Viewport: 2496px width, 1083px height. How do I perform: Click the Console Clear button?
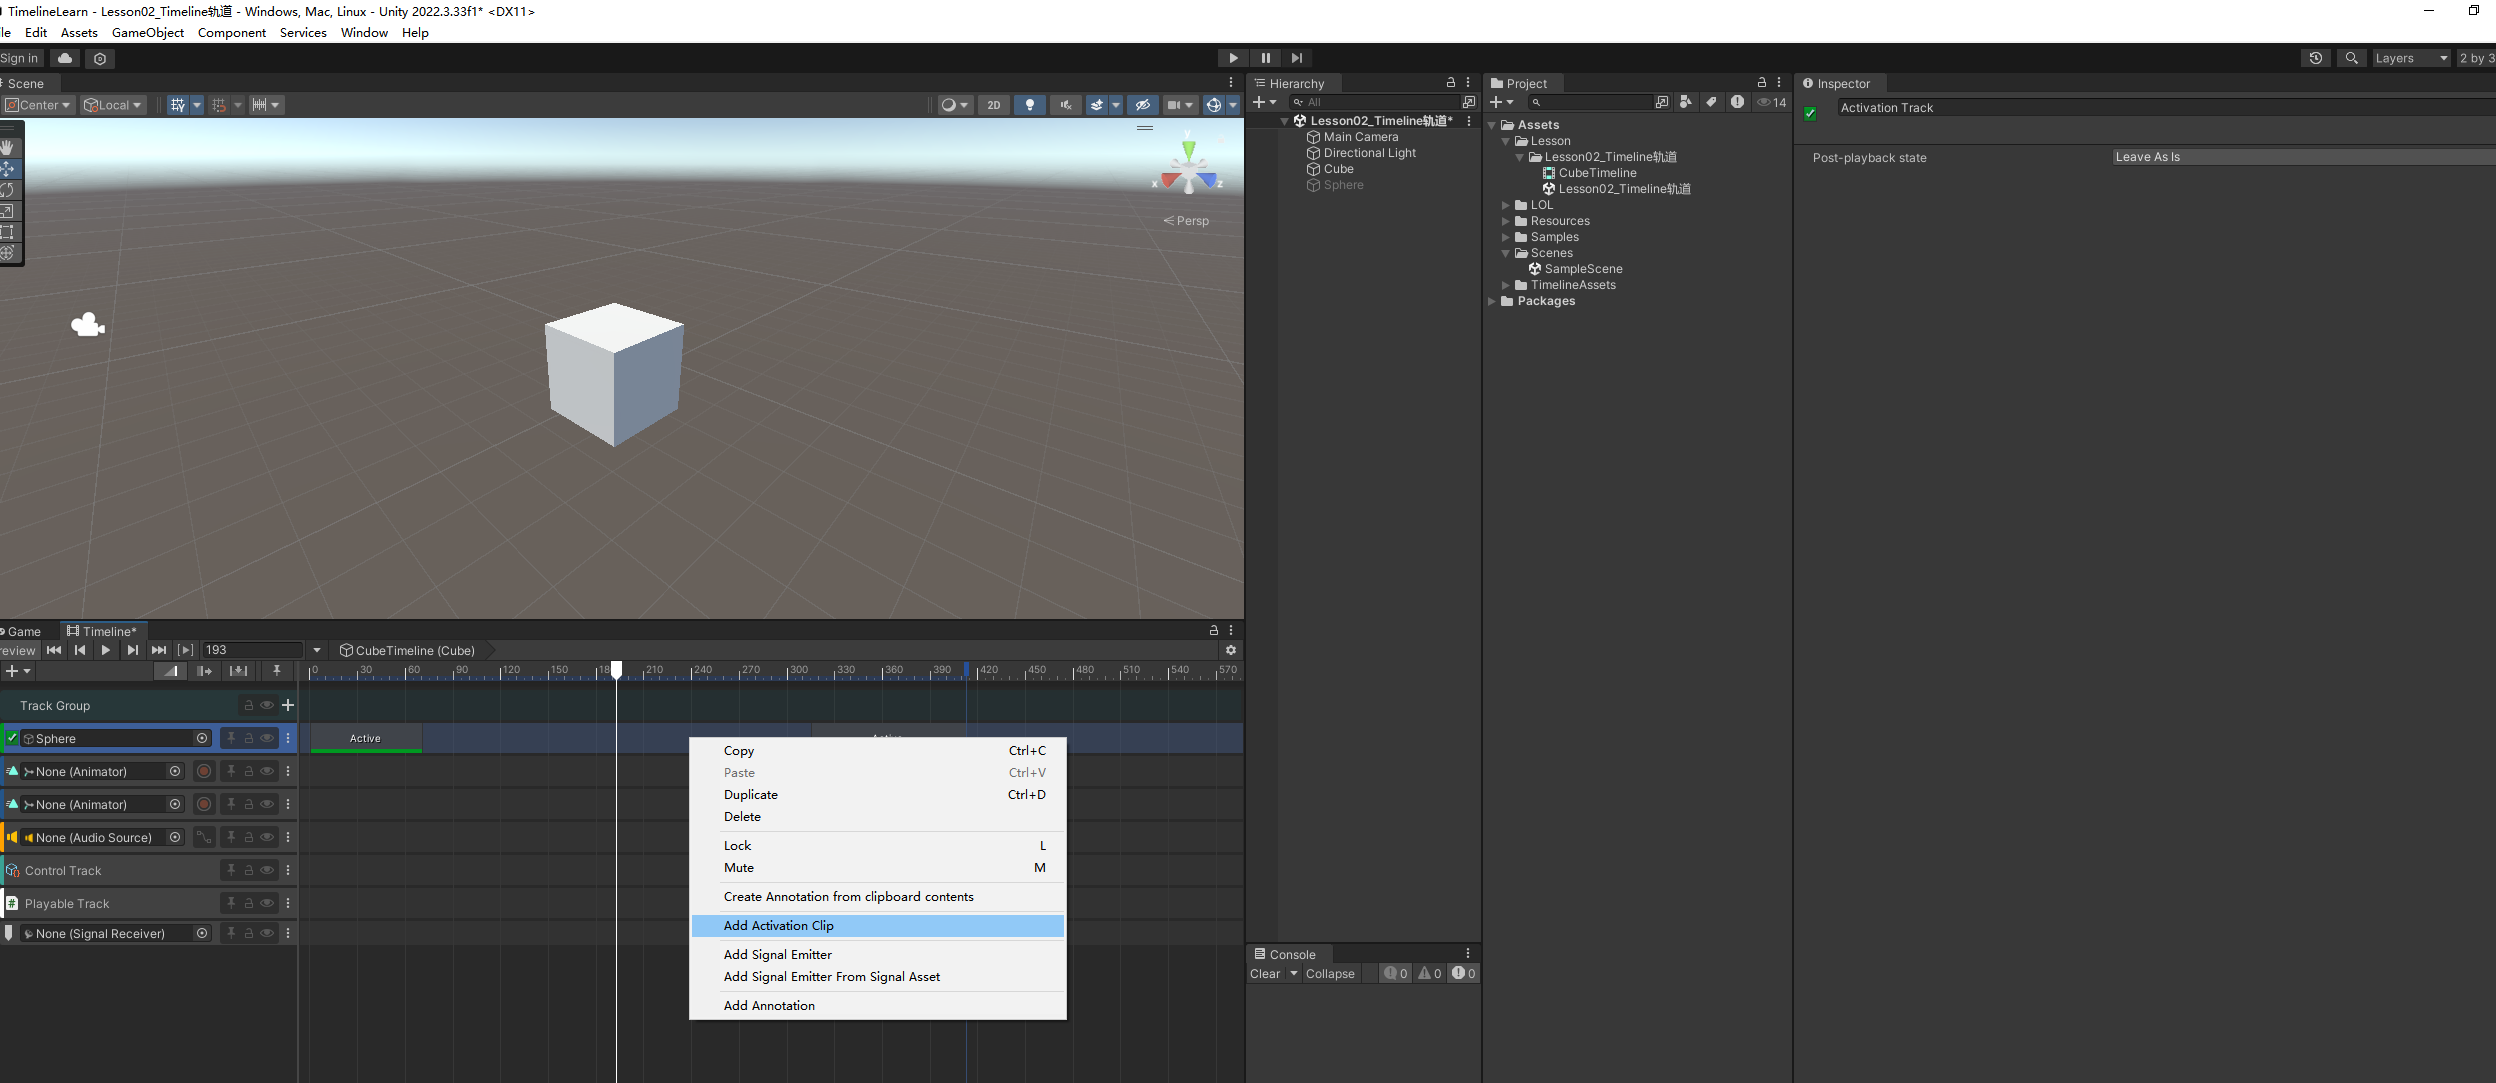coord(1264,974)
